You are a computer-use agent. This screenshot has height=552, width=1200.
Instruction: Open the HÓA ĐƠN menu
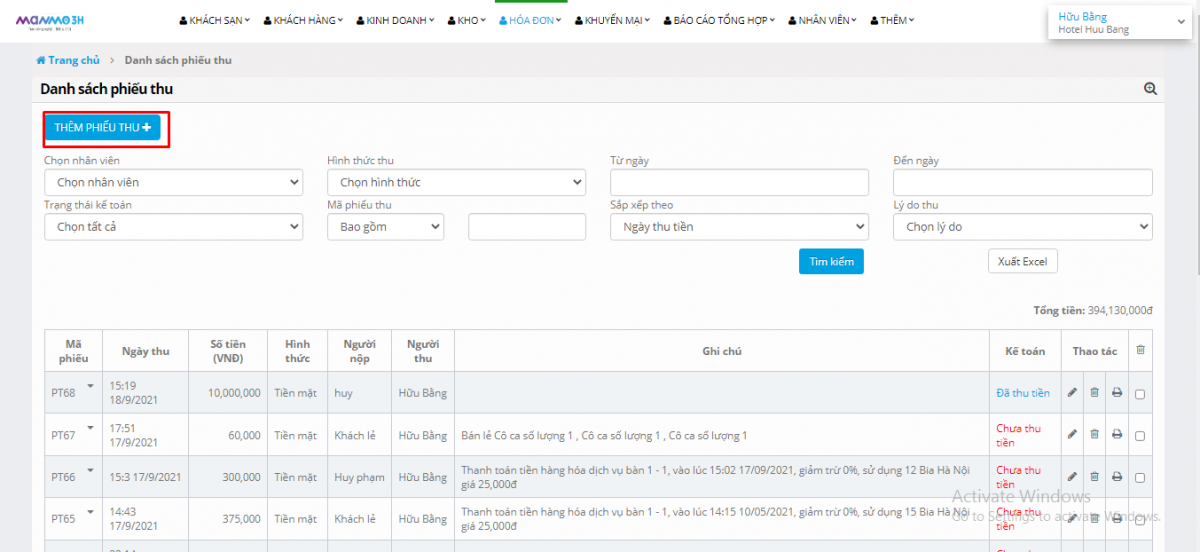[x=532, y=20]
